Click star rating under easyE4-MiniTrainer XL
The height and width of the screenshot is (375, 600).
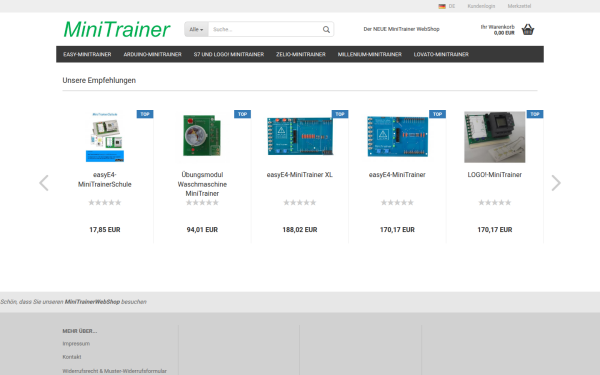click(300, 202)
